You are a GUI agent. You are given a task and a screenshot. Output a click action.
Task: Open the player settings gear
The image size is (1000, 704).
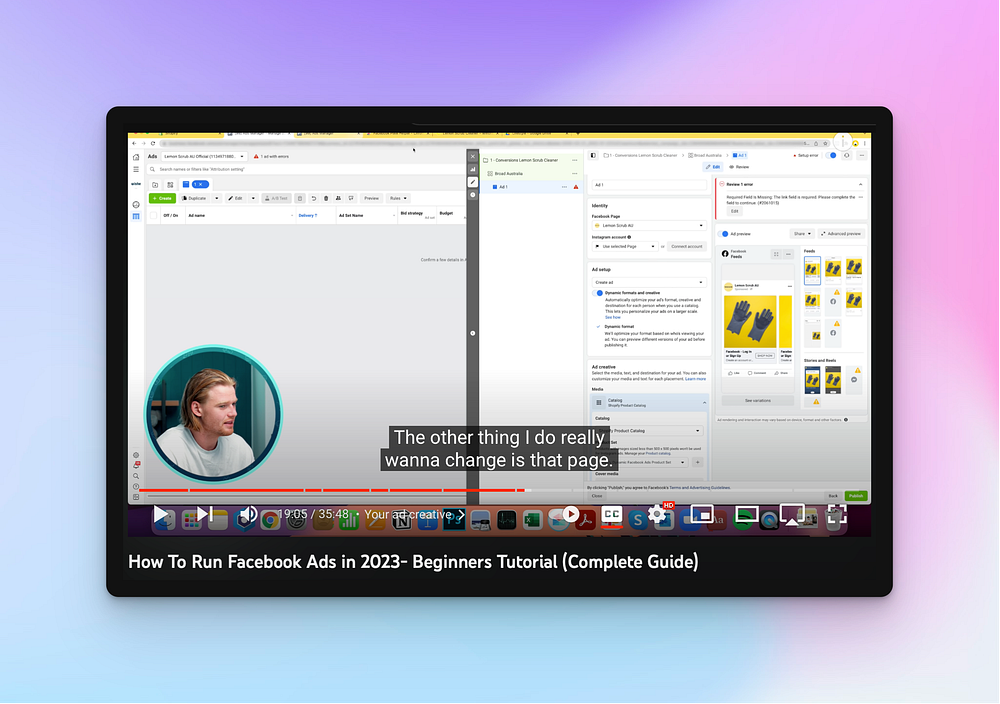pos(657,514)
